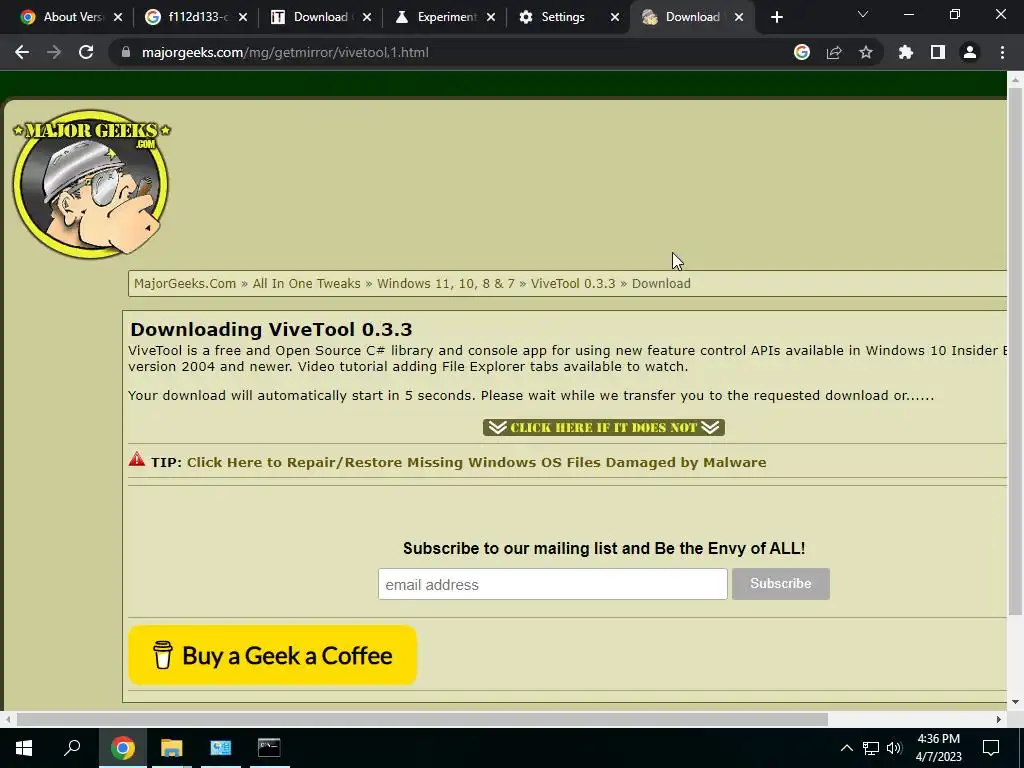Open Windows 11, 10, 8 & 7 breadcrumb
This screenshot has height=768, width=1024.
pyautogui.click(x=446, y=283)
